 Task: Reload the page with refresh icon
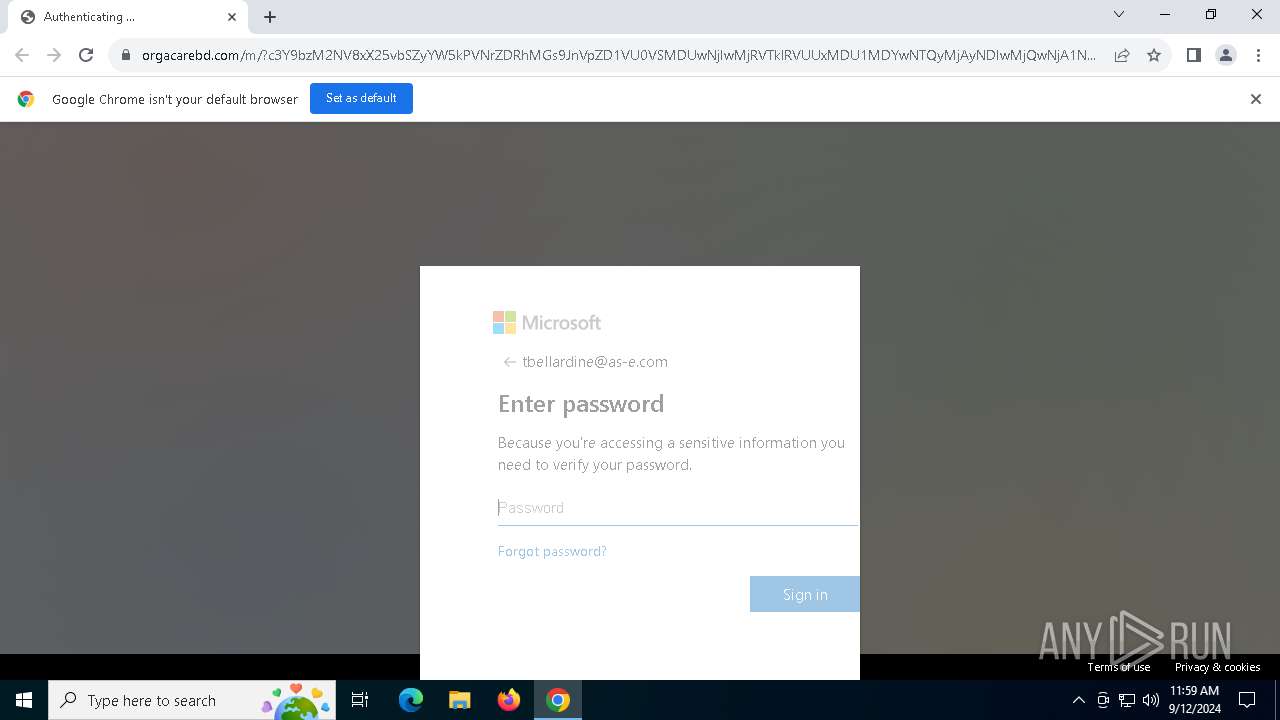(86, 55)
